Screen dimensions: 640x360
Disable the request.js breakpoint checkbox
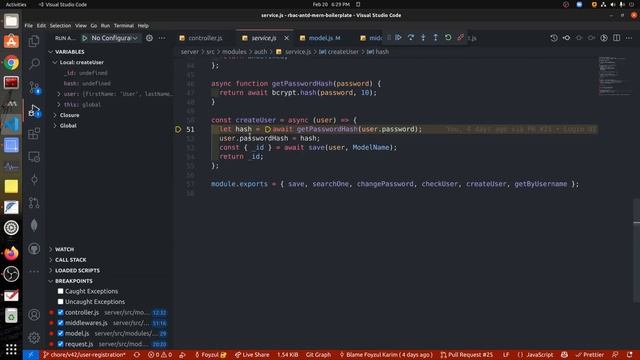coord(60,344)
